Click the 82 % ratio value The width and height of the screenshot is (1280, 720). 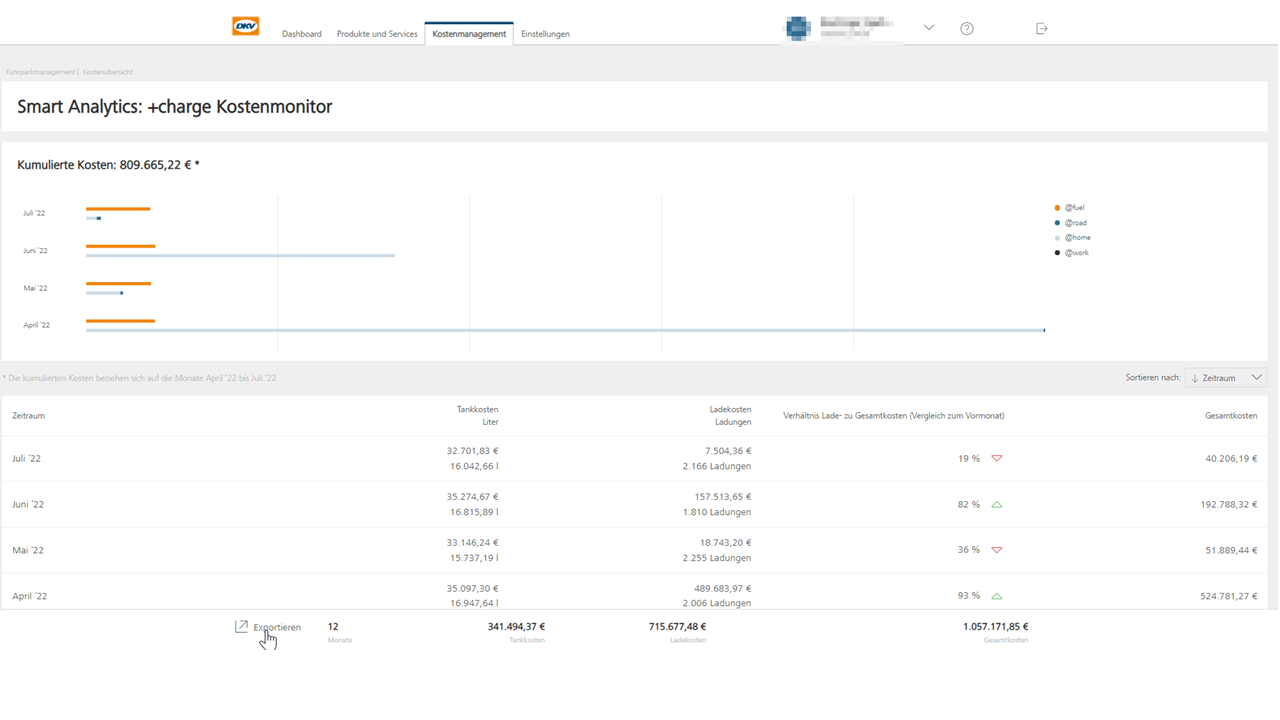[x=969, y=505]
